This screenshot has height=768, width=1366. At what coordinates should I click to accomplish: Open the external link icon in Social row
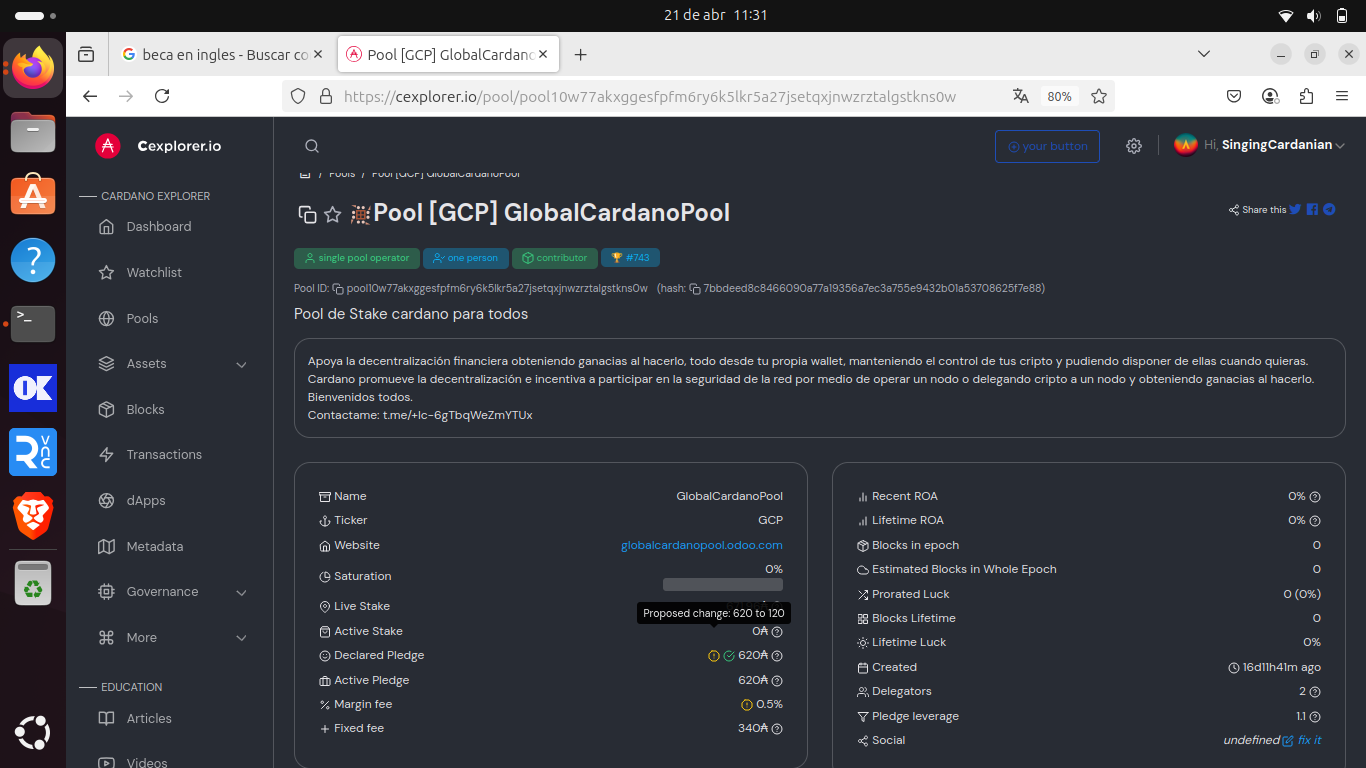pyautogui.click(x=1287, y=741)
